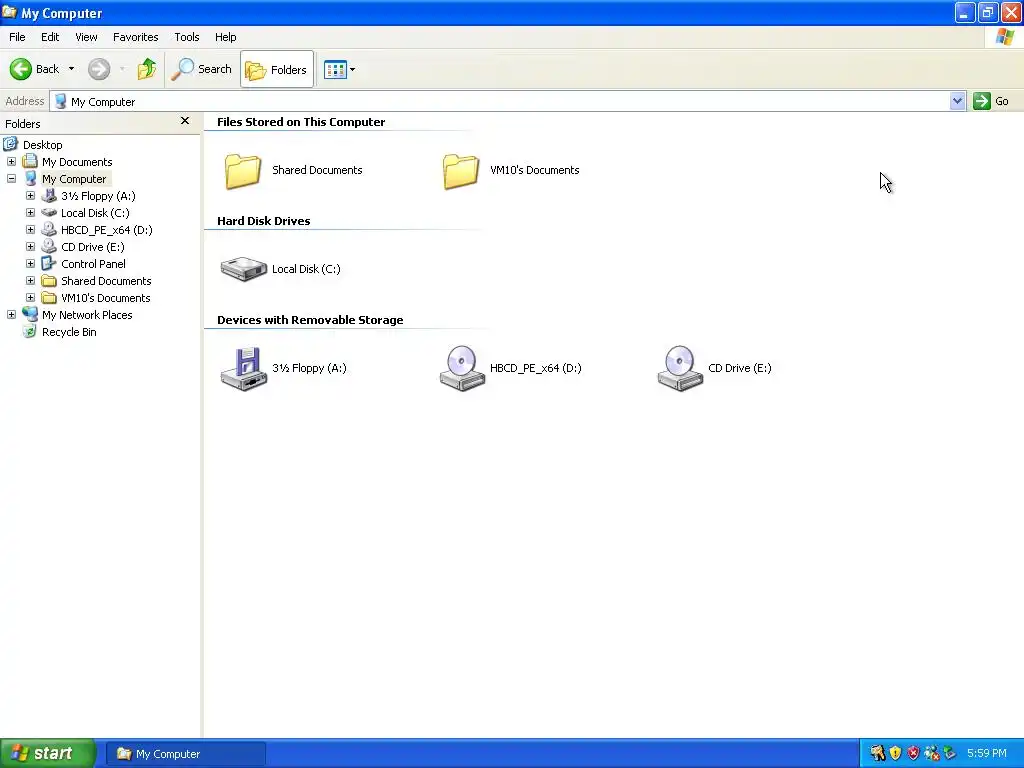Click Devices with Removable Storage heading
The height and width of the screenshot is (768, 1024).
310,320
